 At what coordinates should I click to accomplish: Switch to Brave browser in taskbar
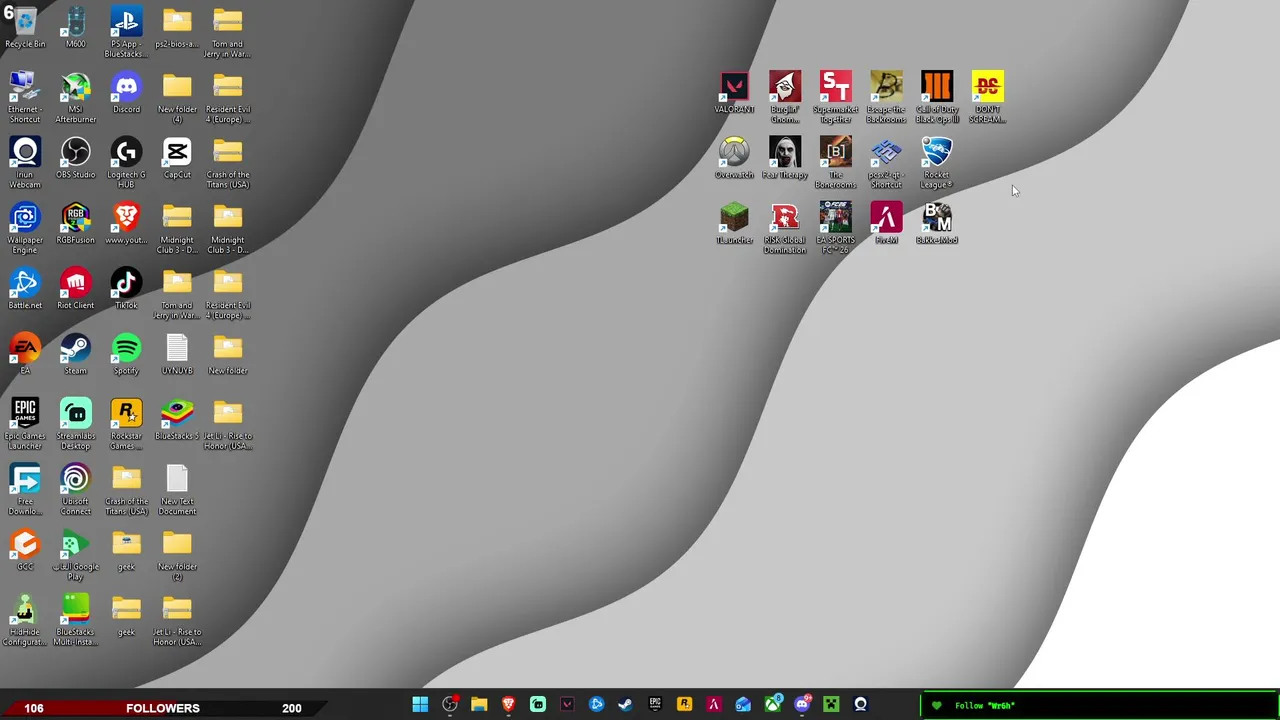[508, 705]
